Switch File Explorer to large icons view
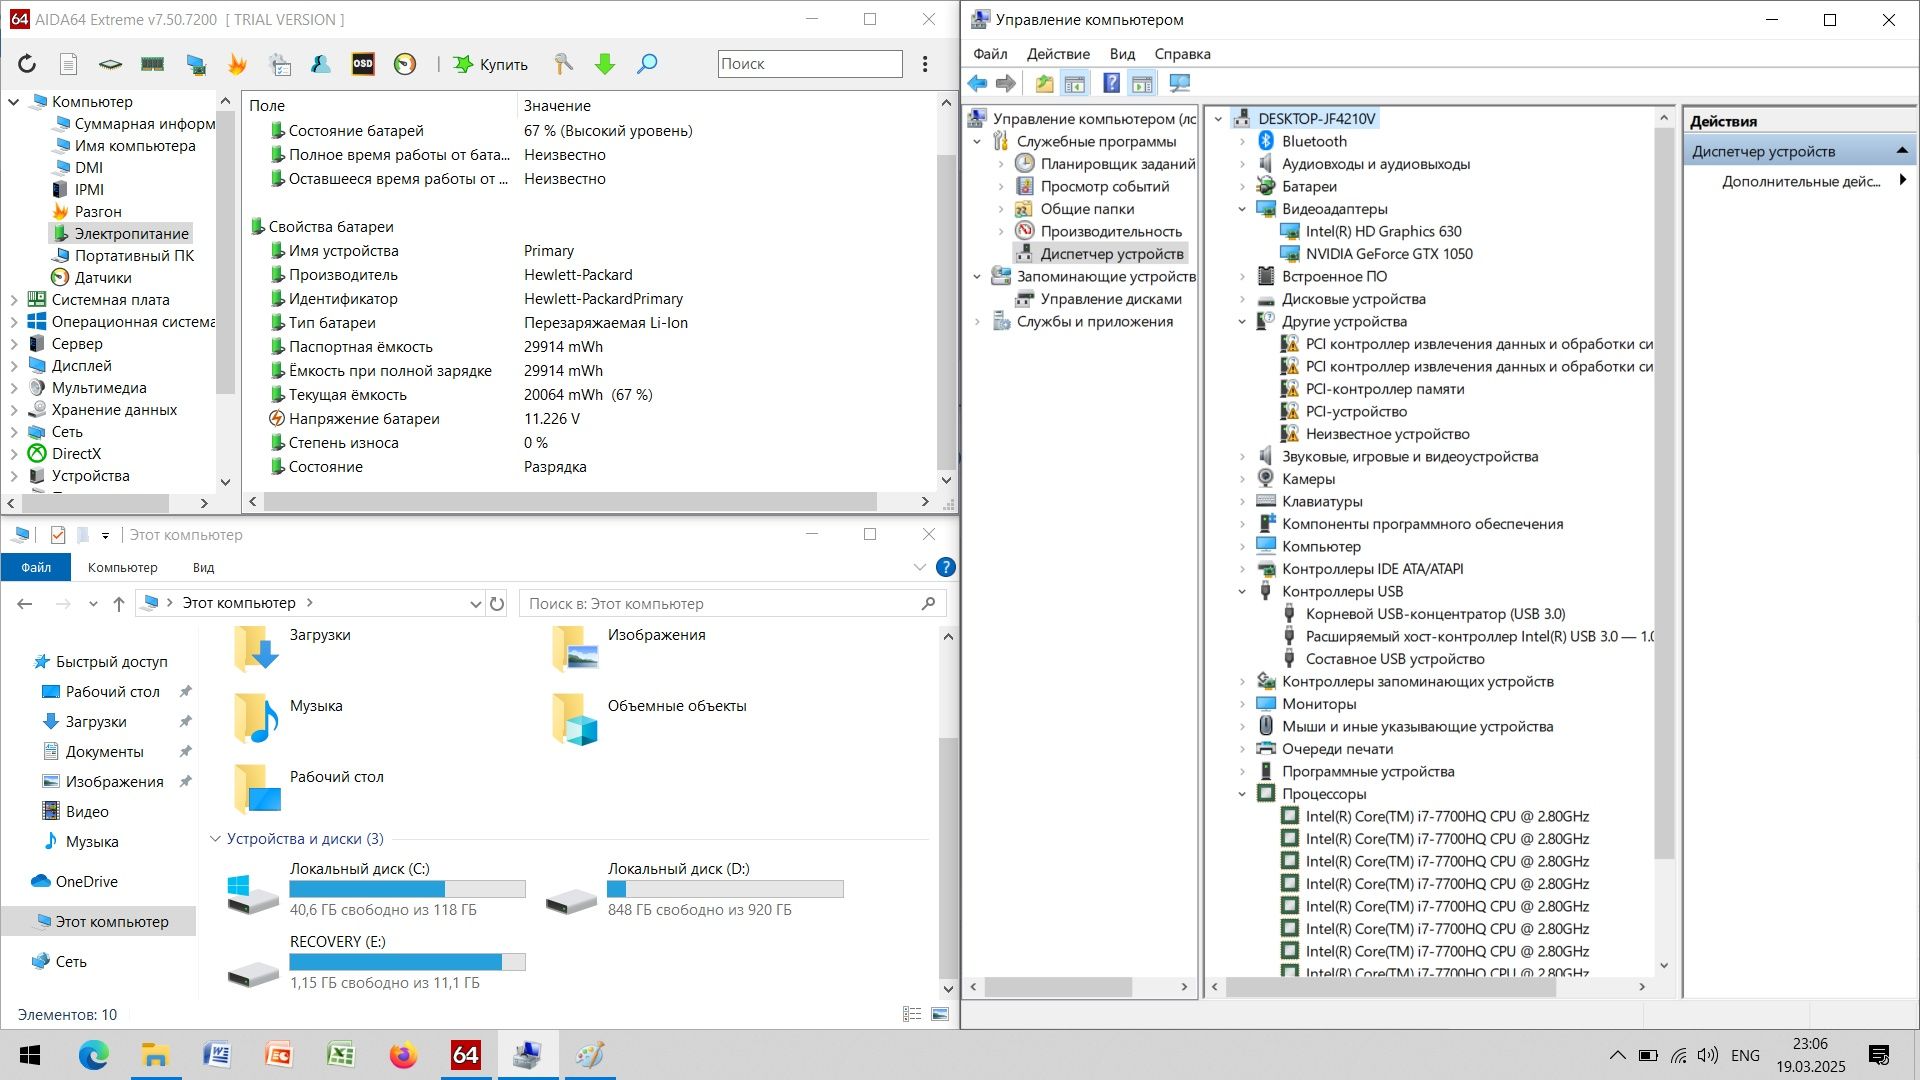1920x1080 pixels. point(940,1014)
